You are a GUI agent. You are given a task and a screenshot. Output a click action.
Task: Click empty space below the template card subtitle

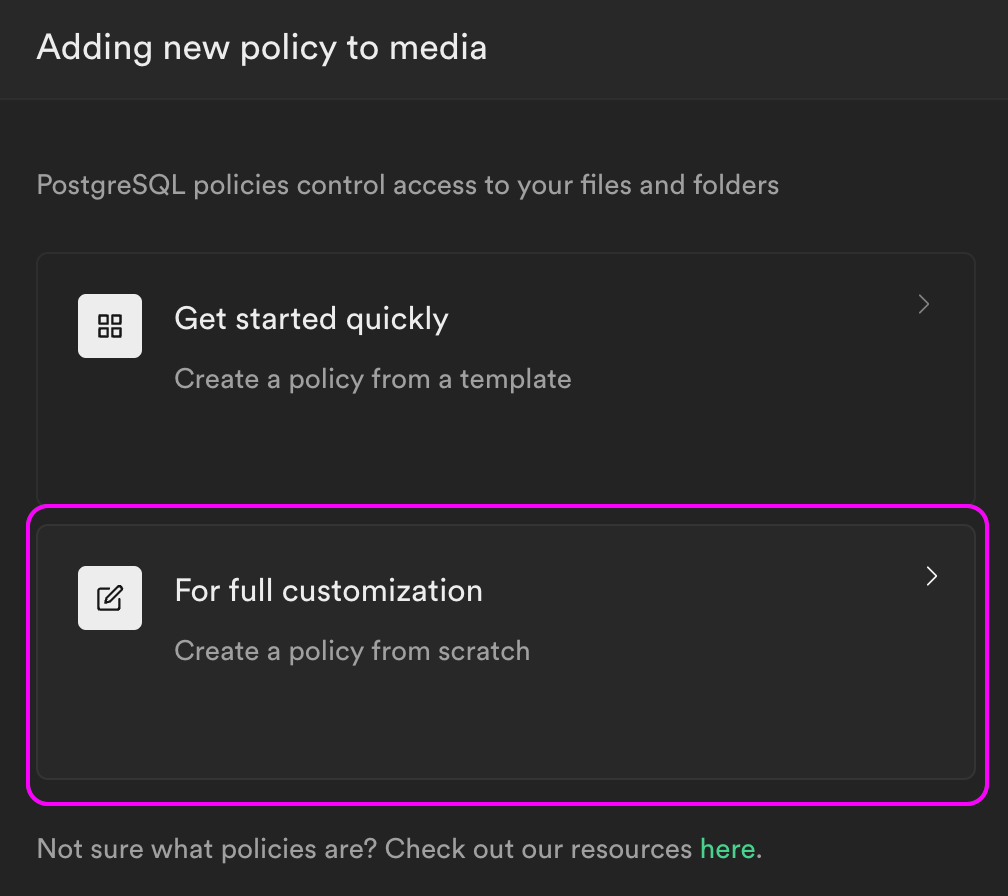506,450
